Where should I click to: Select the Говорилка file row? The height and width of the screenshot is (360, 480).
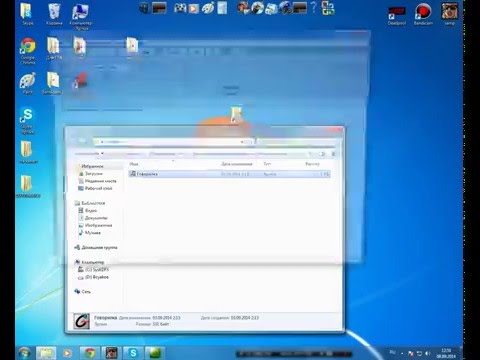point(229,174)
